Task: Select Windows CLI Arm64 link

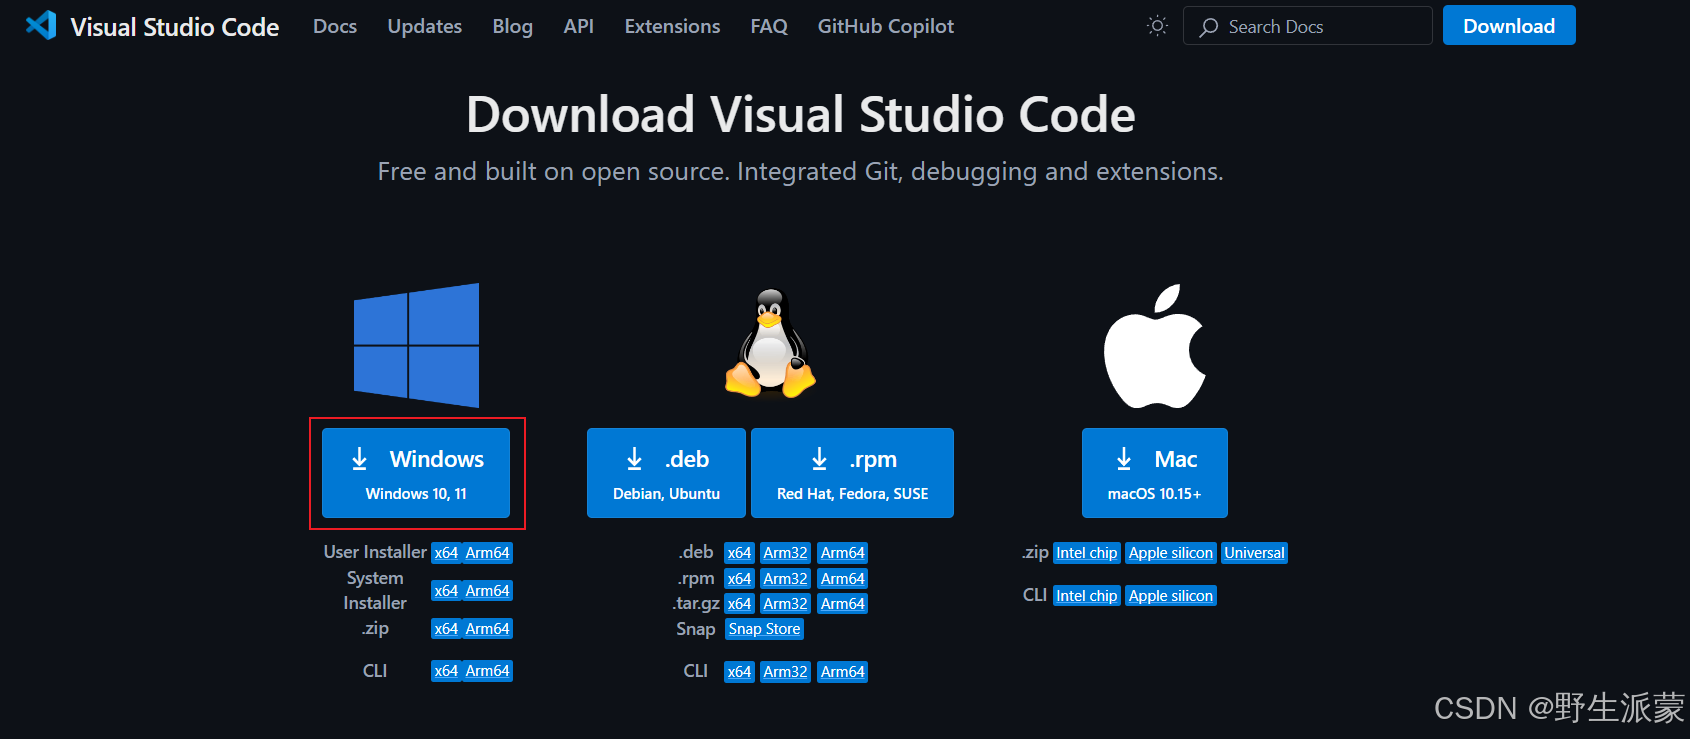Action: (488, 671)
